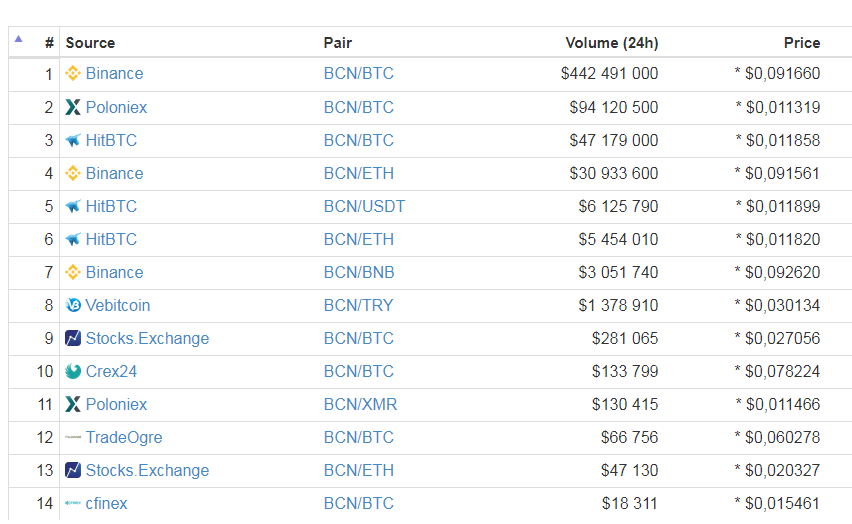The height and width of the screenshot is (524, 852).
Task: Select the $0,078224 price cell
Action: [778, 371]
